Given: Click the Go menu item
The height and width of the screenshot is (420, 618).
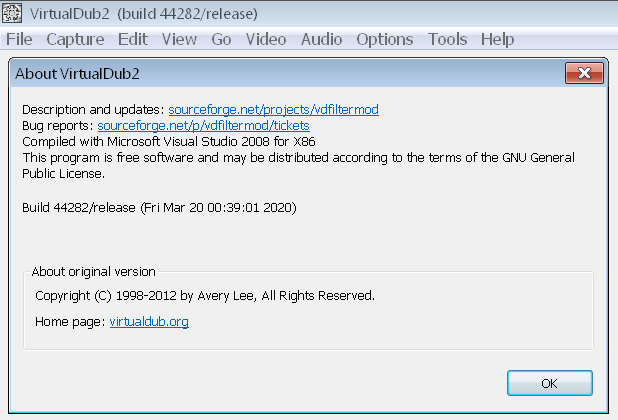Looking at the screenshot, I should coord(221,40).
